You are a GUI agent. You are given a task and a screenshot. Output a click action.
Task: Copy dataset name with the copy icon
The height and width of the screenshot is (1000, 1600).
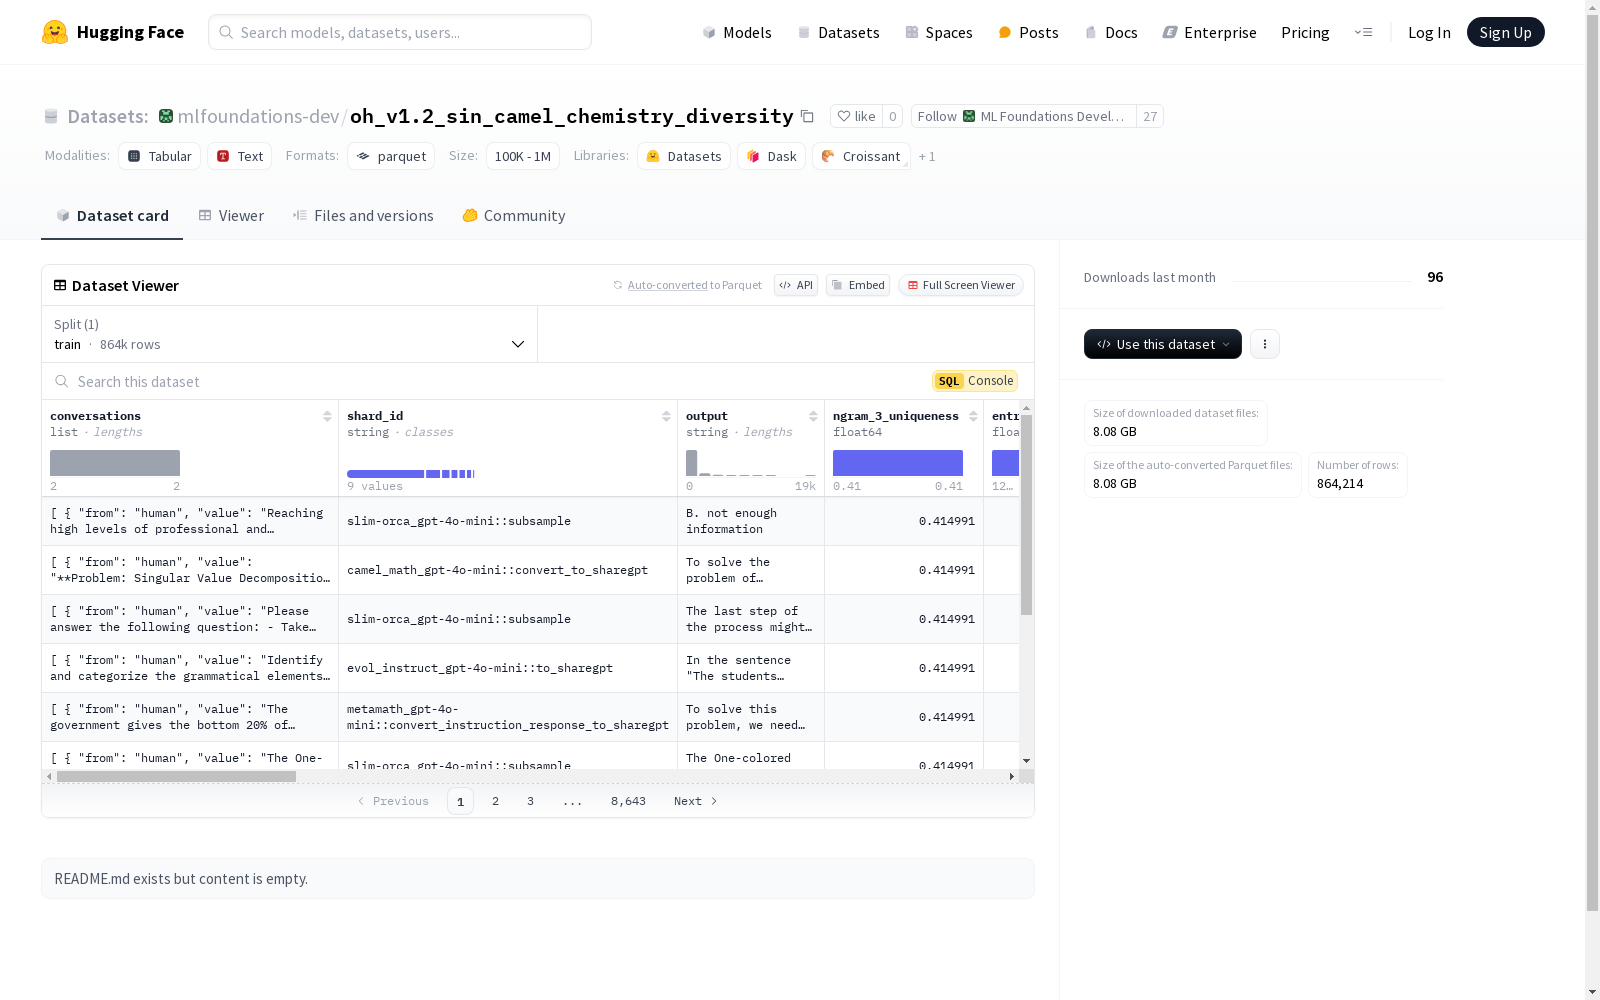pos(807,116)
